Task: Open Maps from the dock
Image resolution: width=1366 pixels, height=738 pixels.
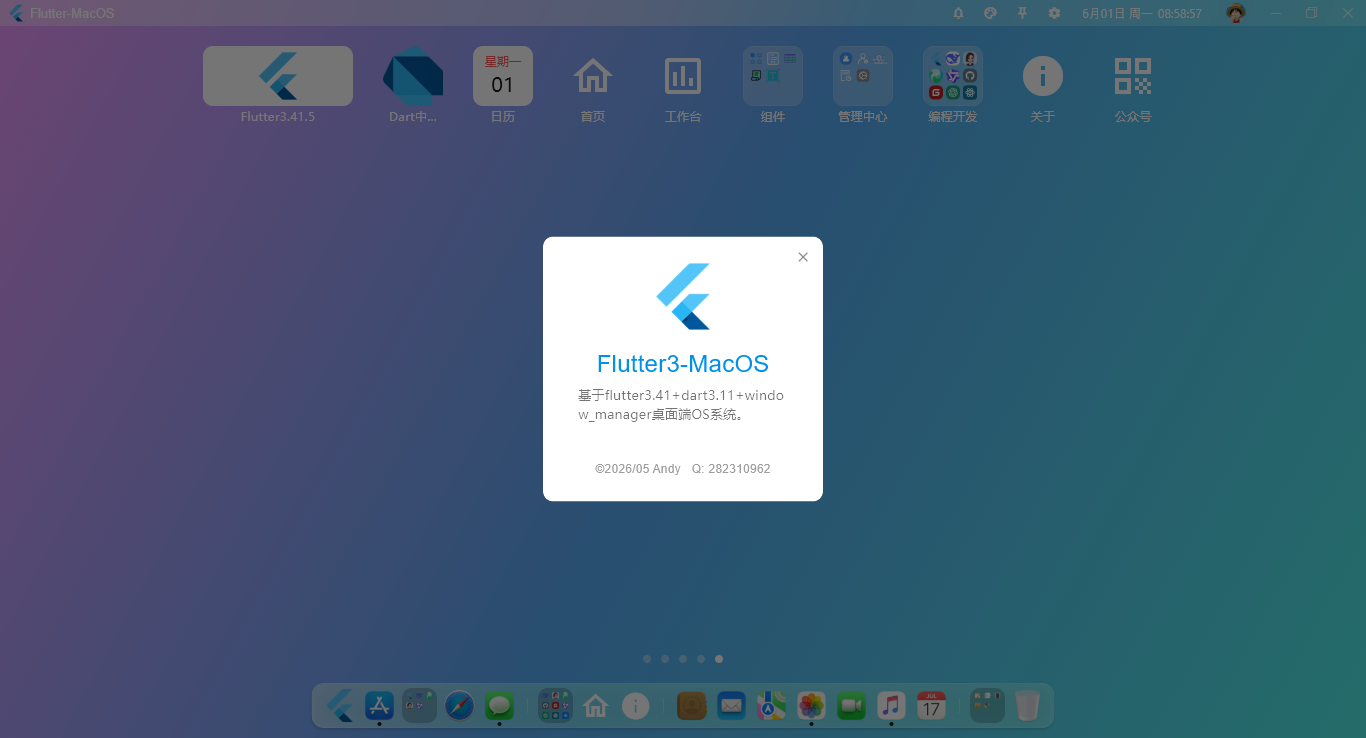Action: [771, 706]
